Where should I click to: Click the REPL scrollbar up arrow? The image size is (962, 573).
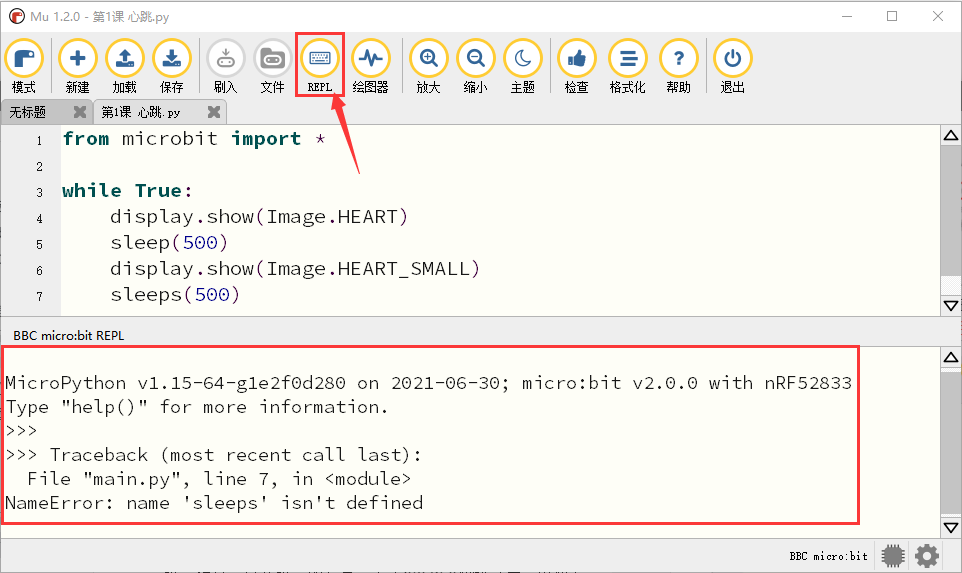point(951,357)
